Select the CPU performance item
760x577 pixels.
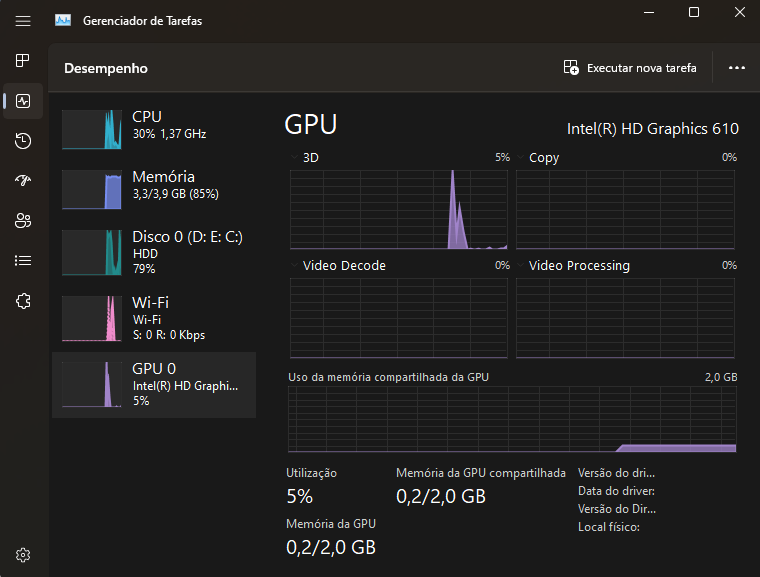pos(154,129)
